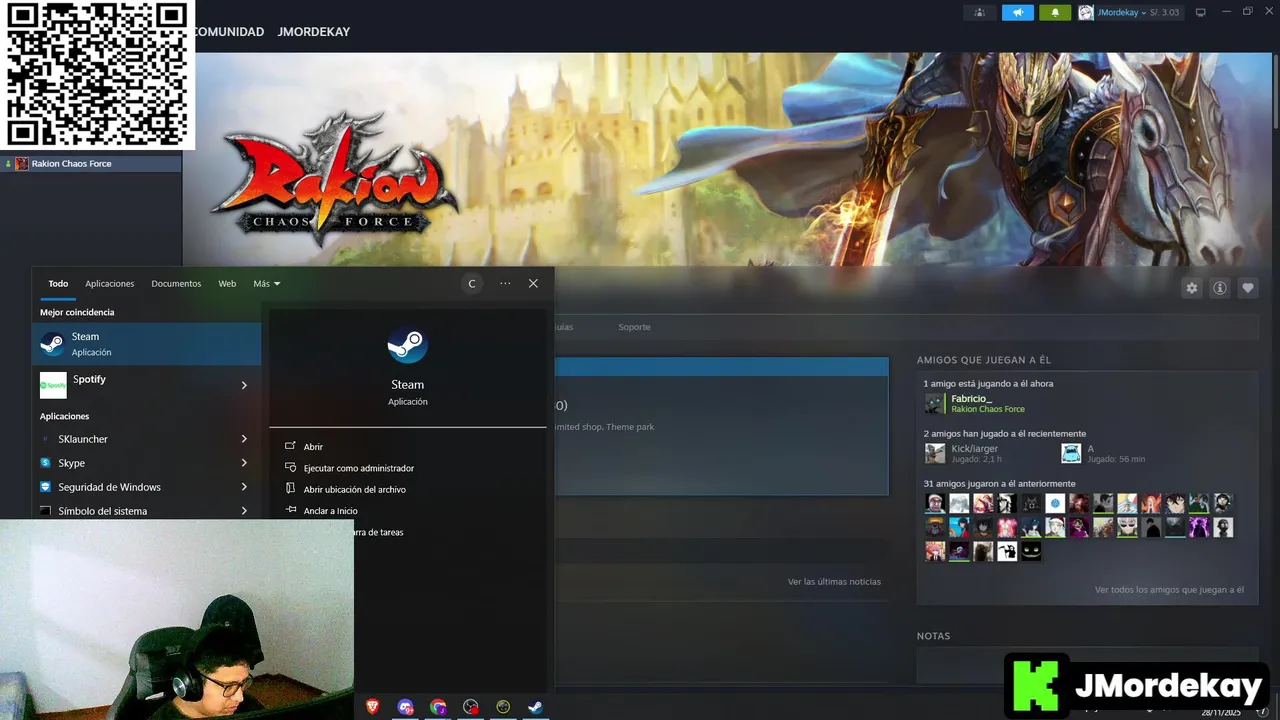
Task: Expand the Spotify result arrow
Action: coord(244,385)
